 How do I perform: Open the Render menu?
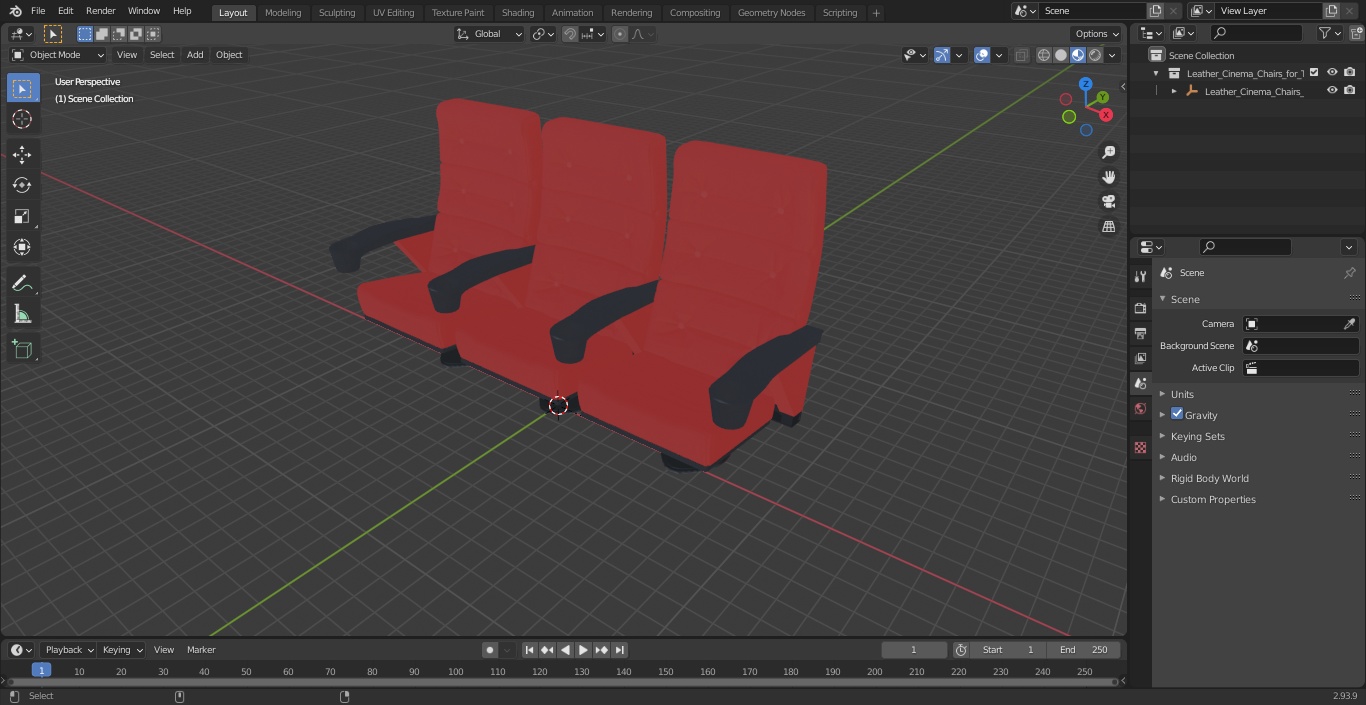pos(100,11)
